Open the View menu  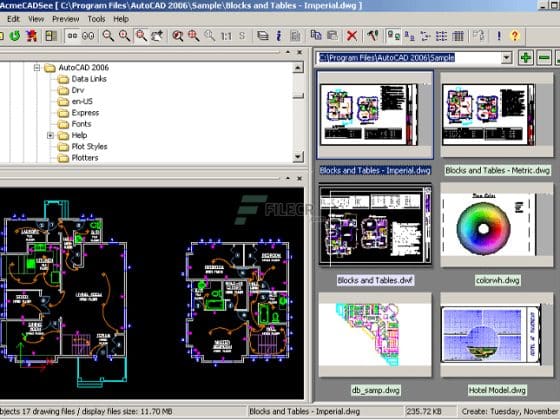pos(36,19)
